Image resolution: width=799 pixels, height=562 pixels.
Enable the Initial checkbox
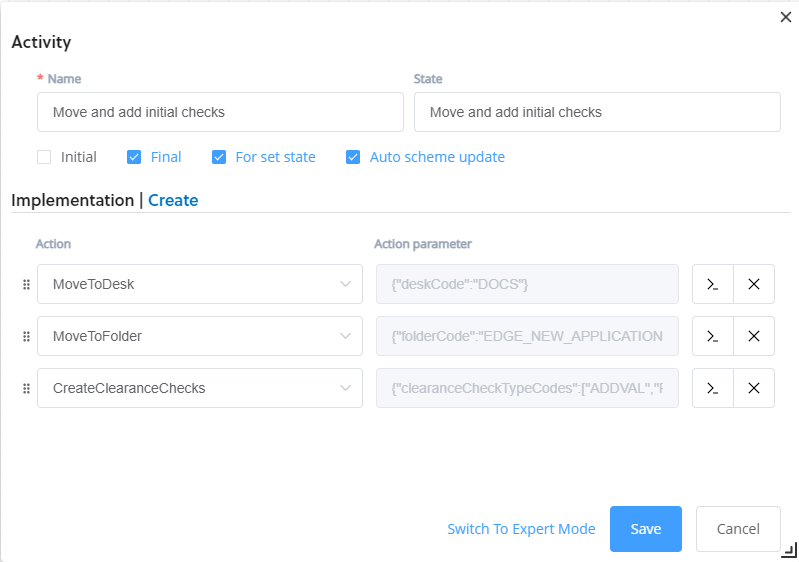pos(44,157)
